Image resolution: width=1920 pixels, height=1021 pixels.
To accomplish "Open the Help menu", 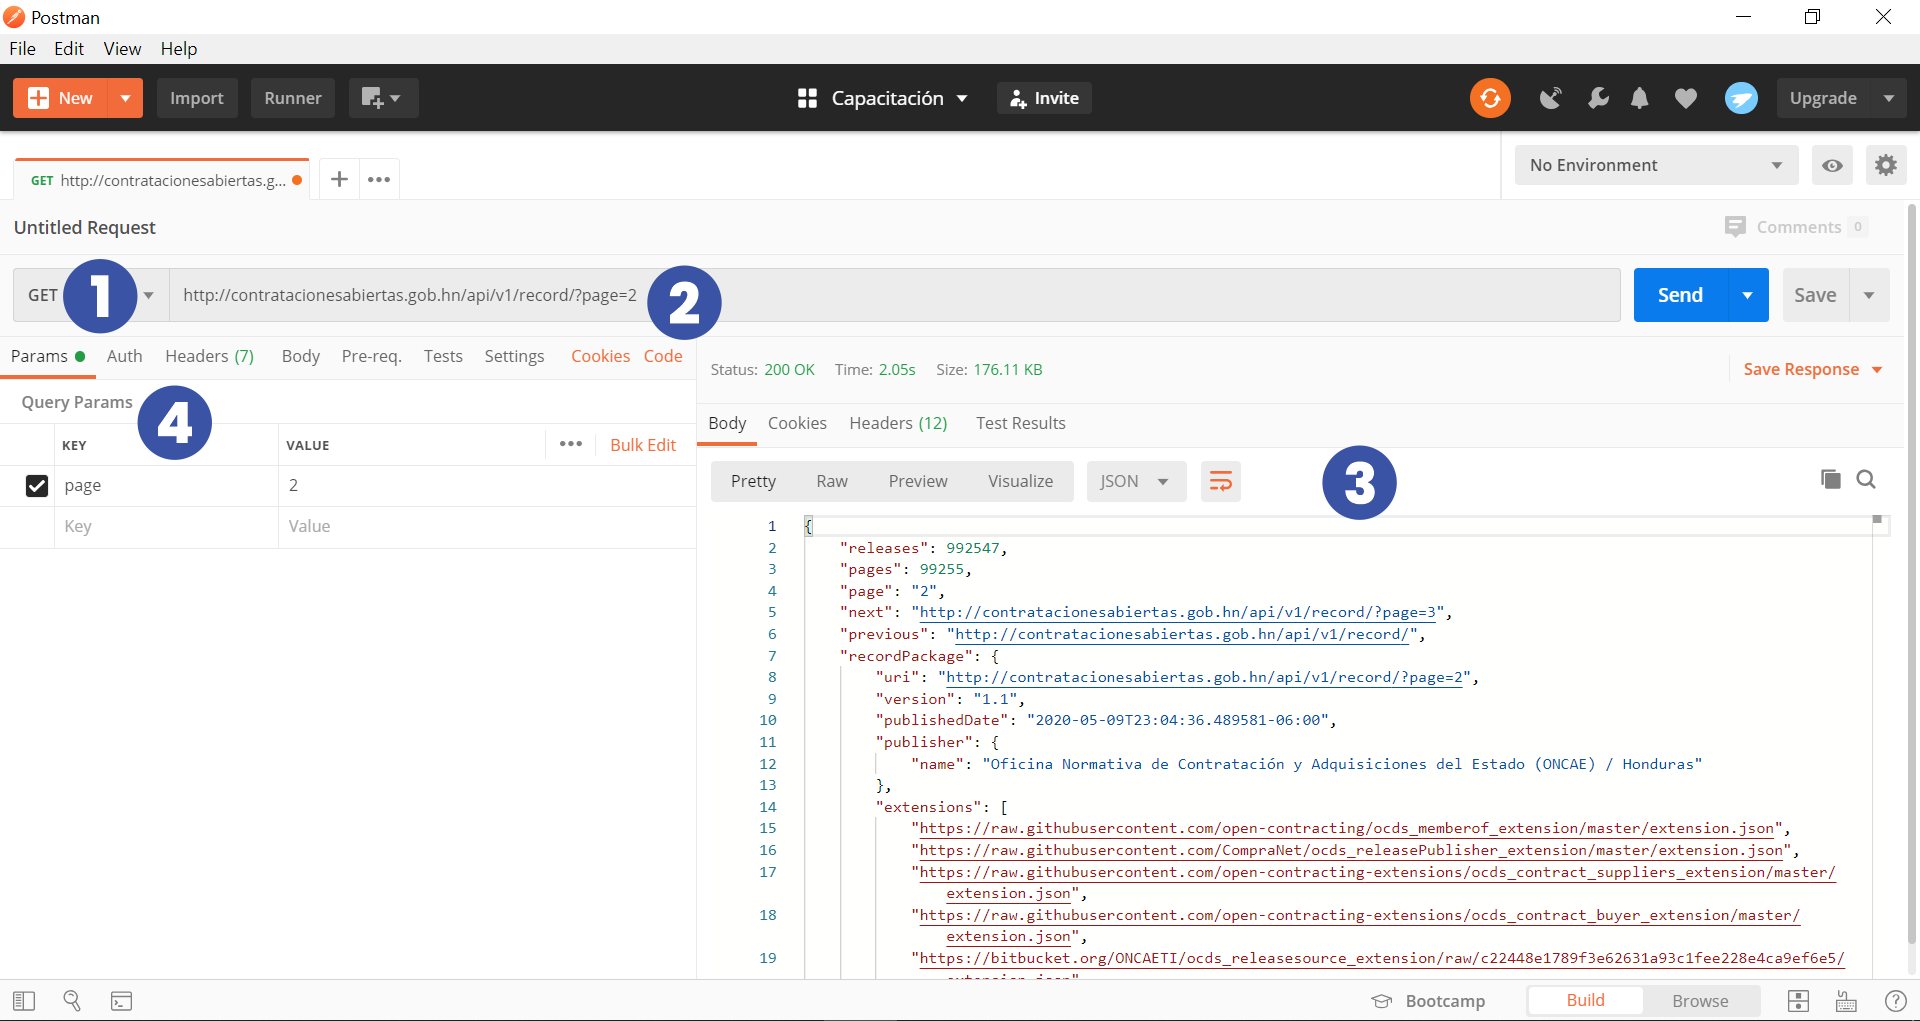I will click(x=179, y=49).
